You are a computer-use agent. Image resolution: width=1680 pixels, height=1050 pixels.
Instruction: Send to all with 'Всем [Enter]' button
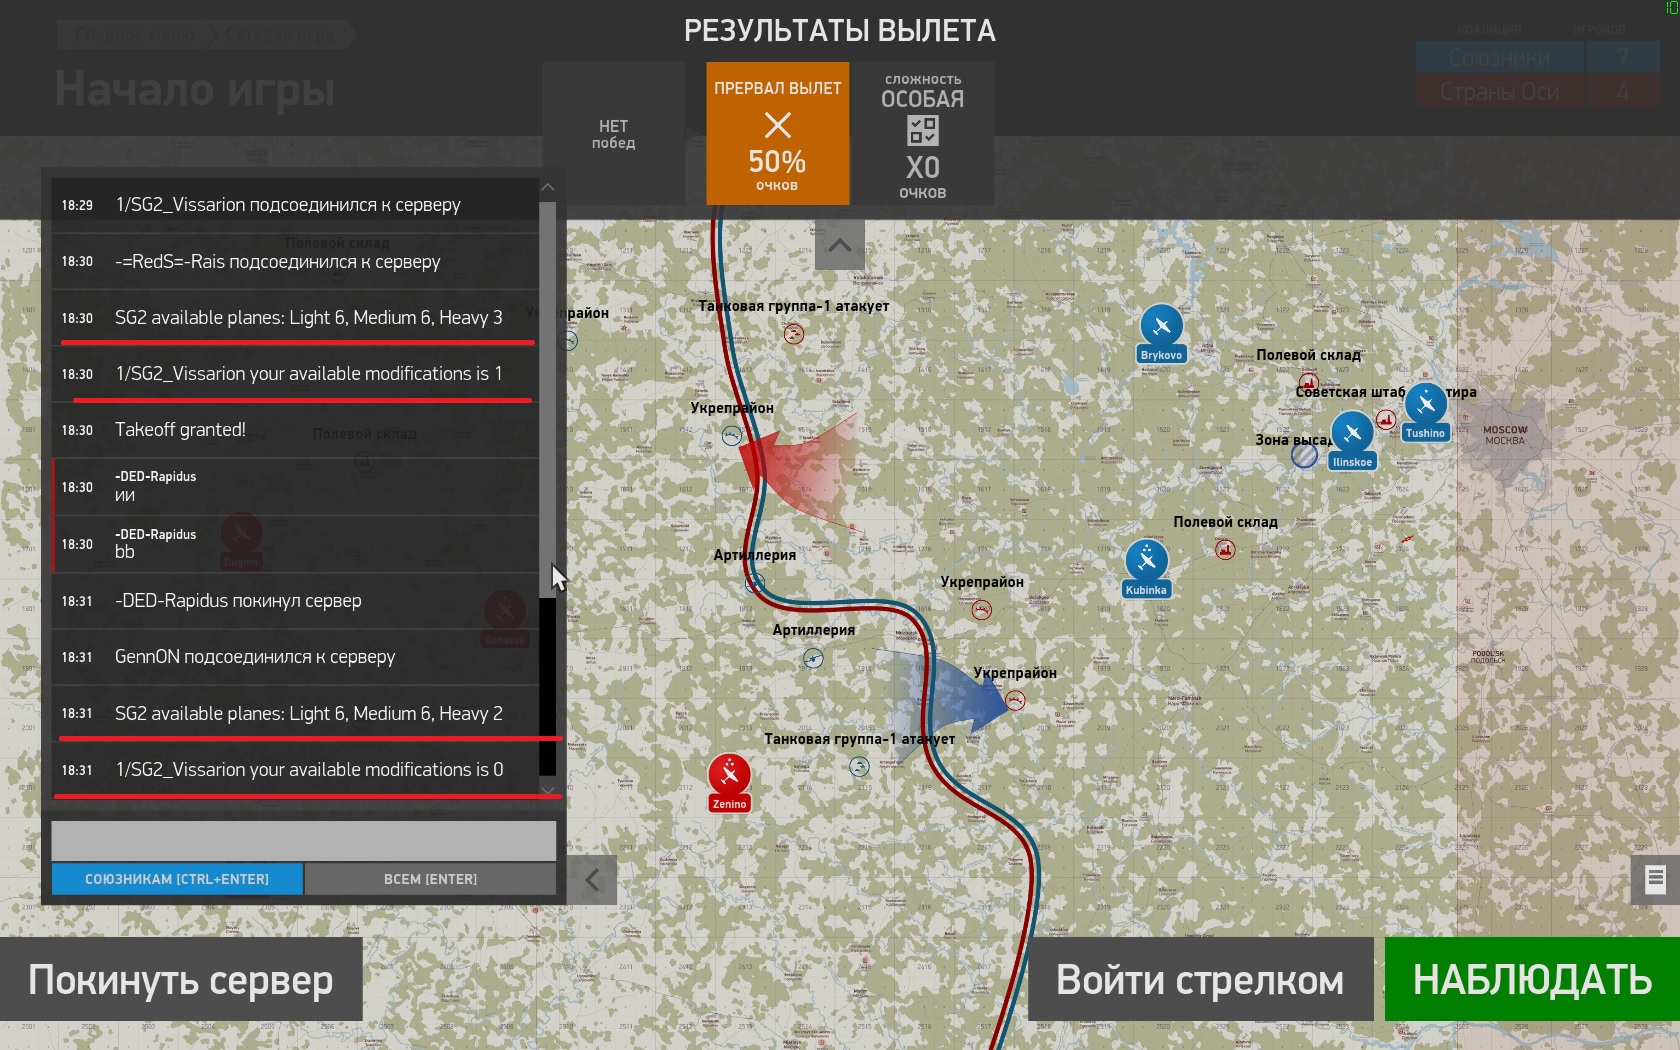click(x=431, y=879)
